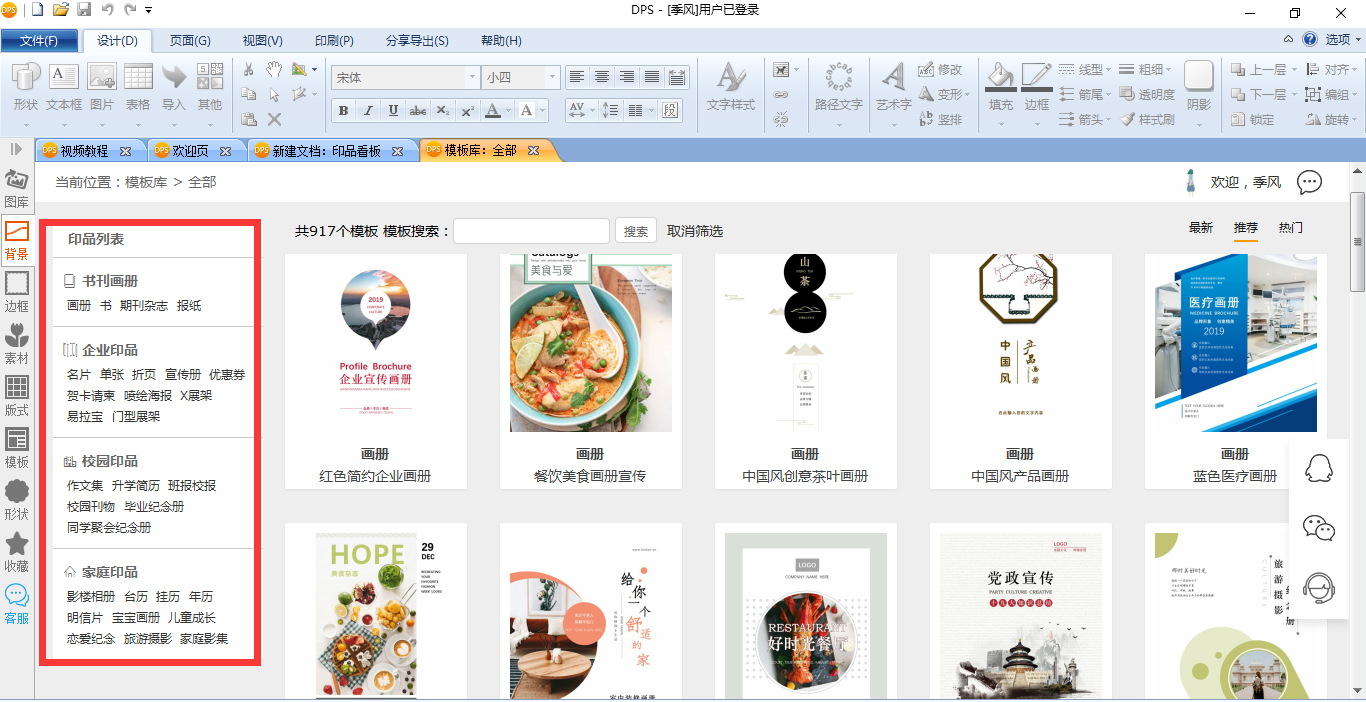This screenshot has width=1366, height=702.
Task: Click the 收藏 favorites star icon
Action: coord(17,551)
